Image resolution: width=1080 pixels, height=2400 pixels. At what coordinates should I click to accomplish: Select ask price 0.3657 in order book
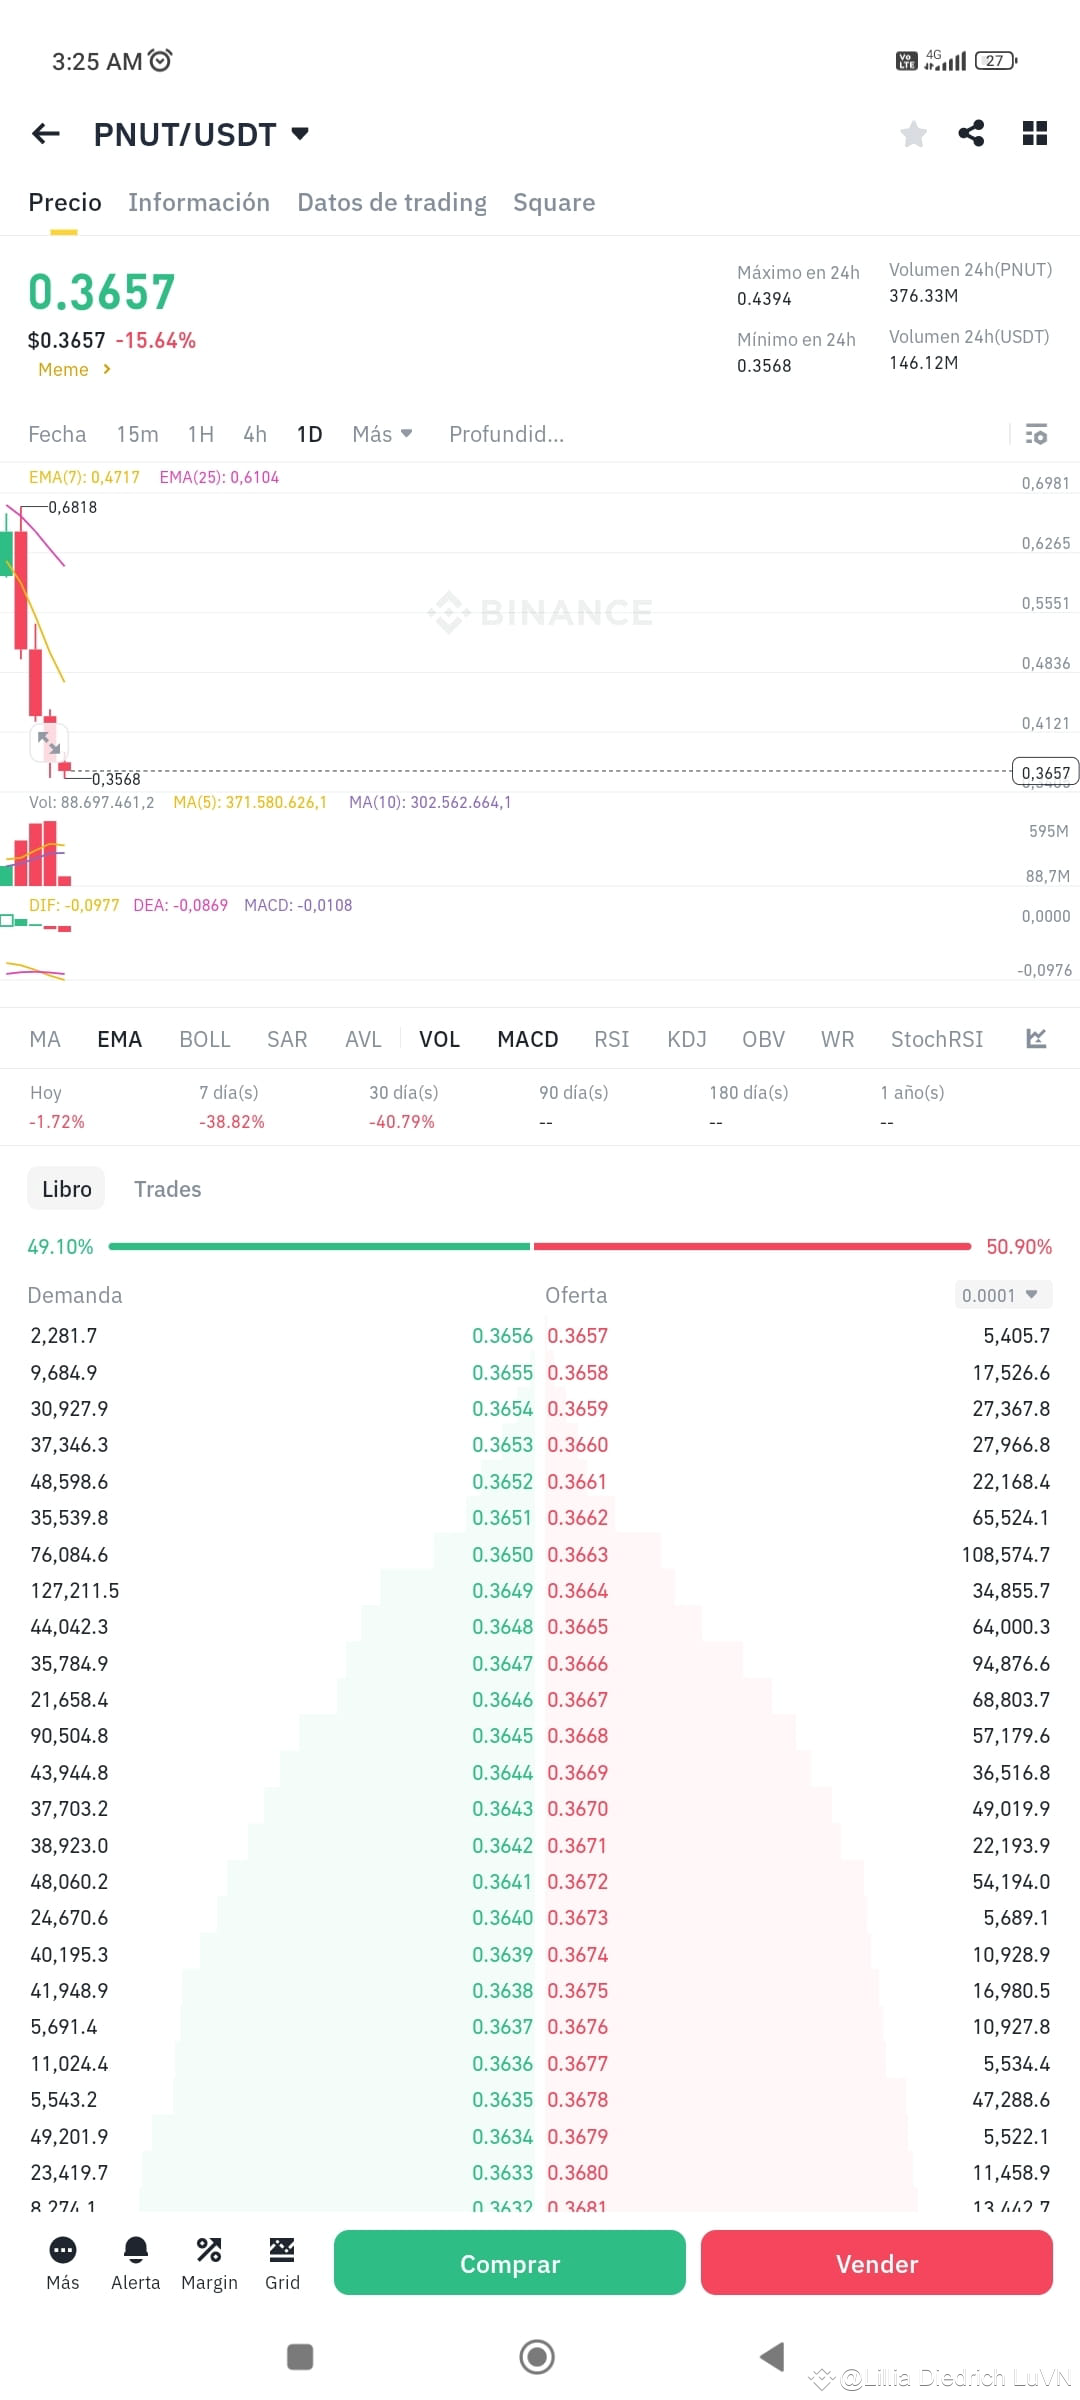(578, 1336)
